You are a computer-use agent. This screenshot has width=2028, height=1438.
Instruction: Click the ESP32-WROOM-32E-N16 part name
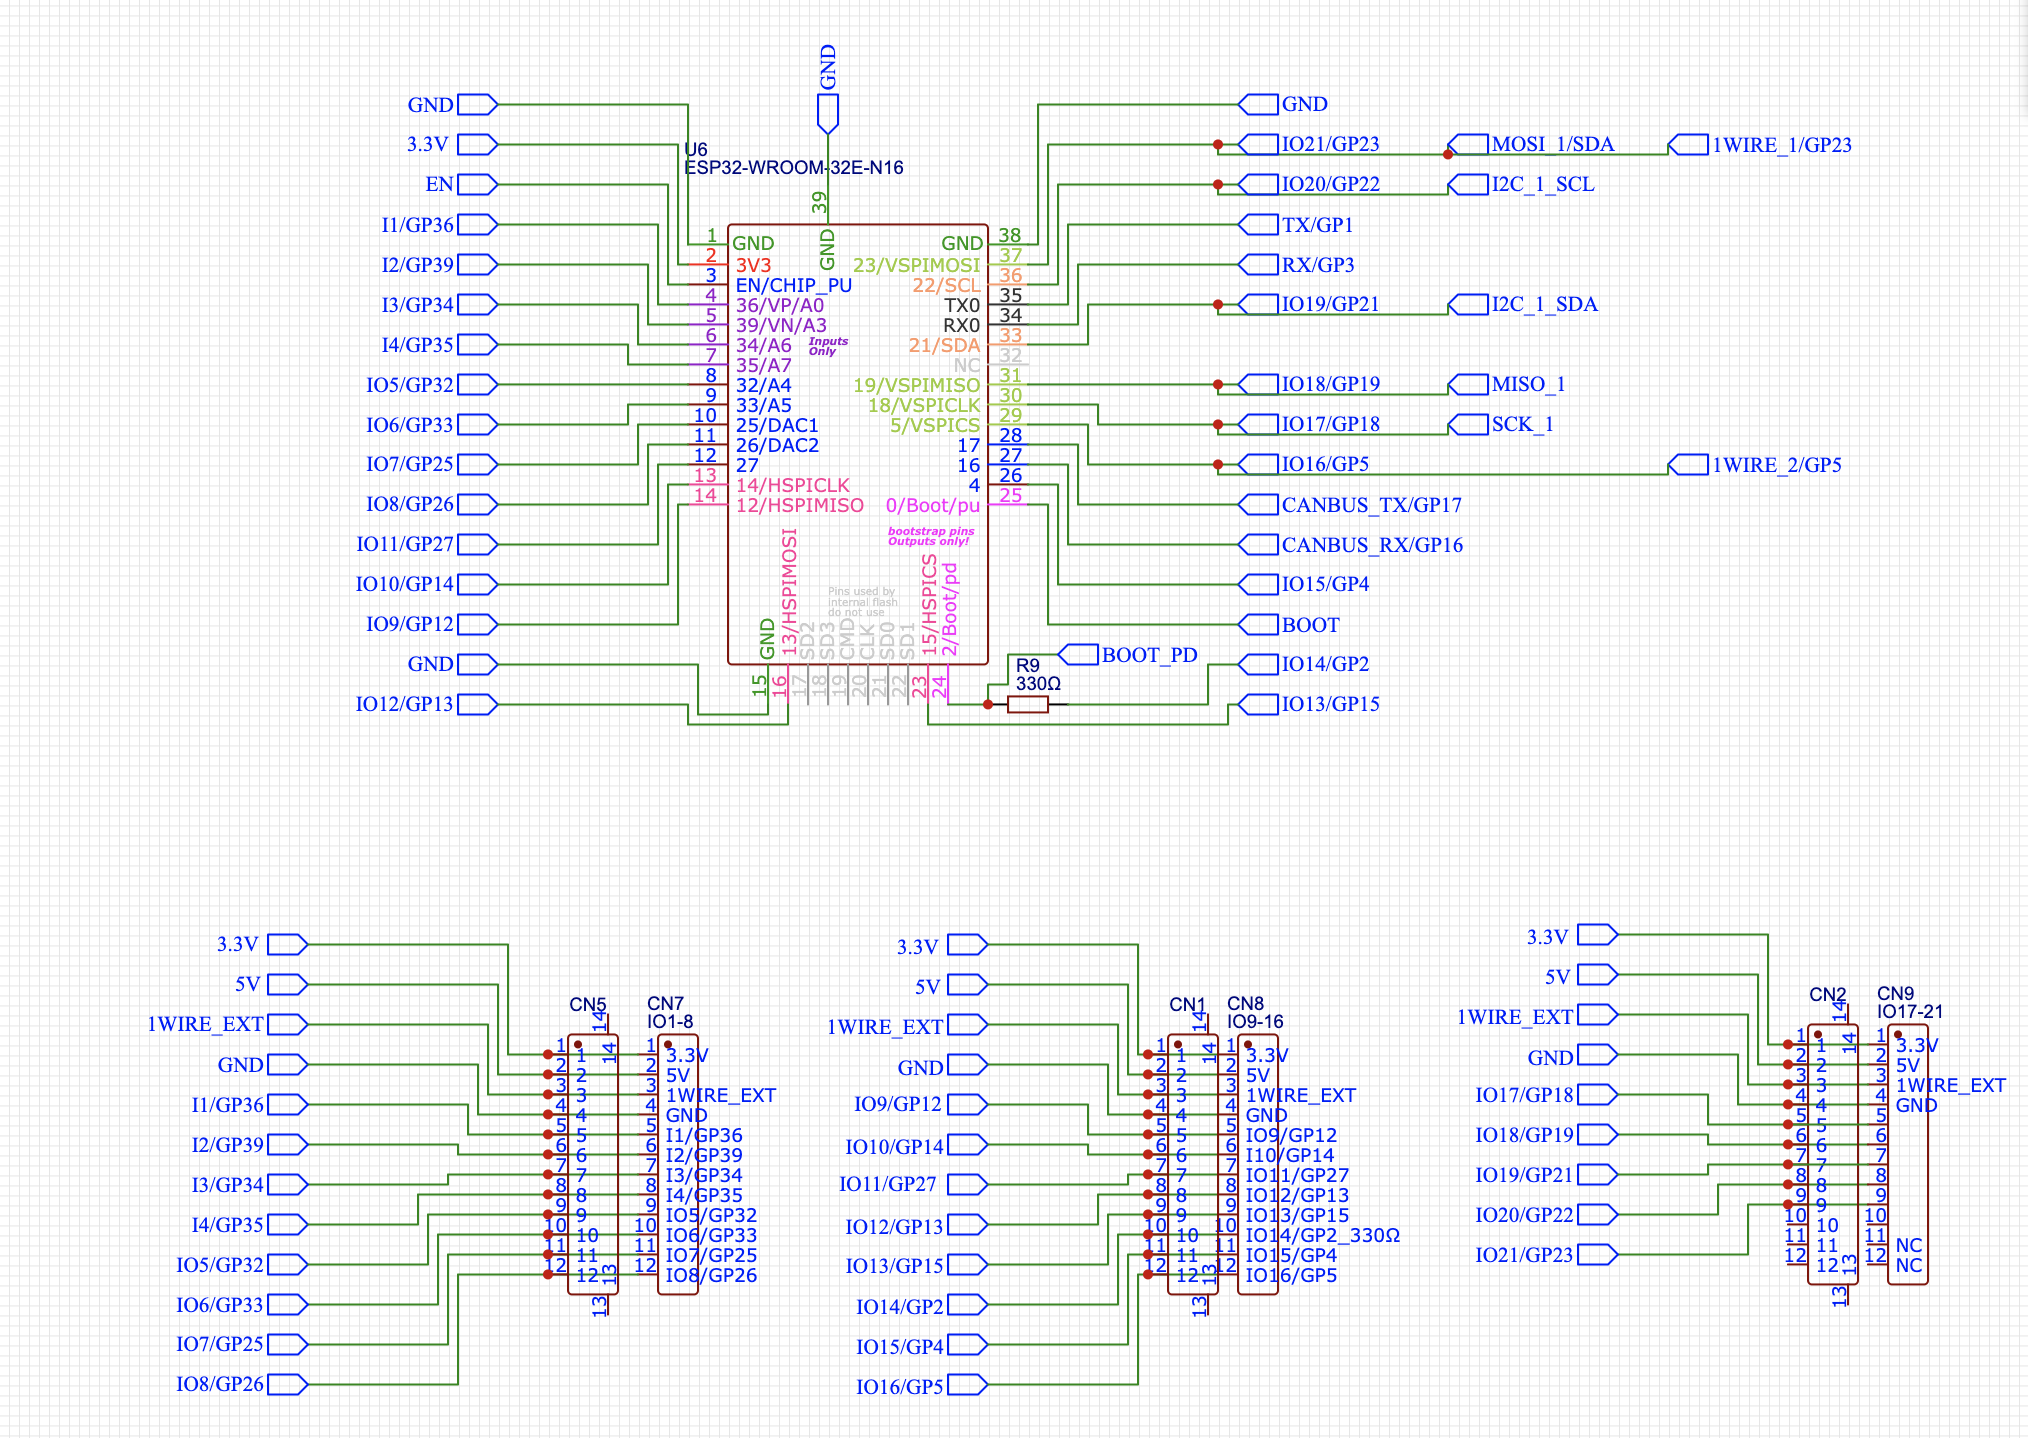pyautogui.click(x=794, y=168)
